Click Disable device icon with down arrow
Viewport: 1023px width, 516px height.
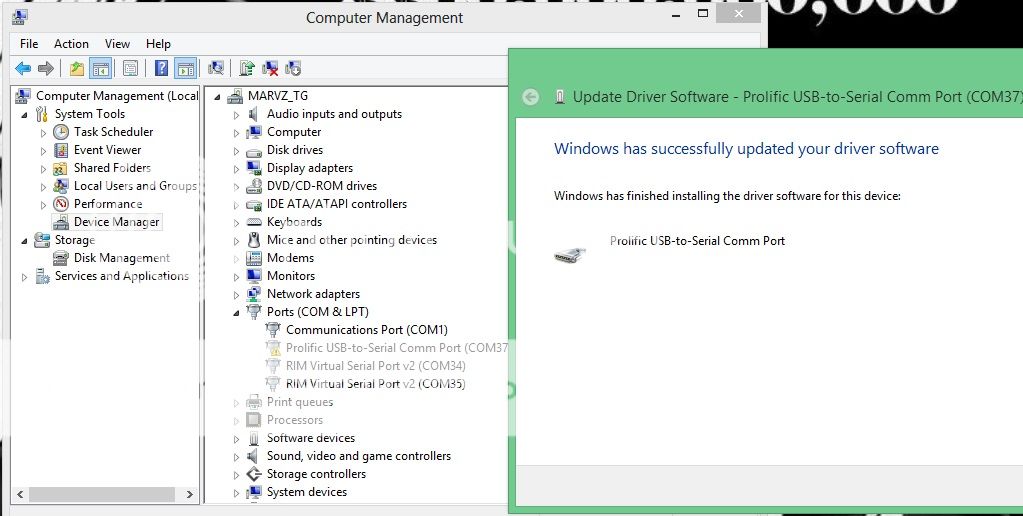click(x=293, y=68)
